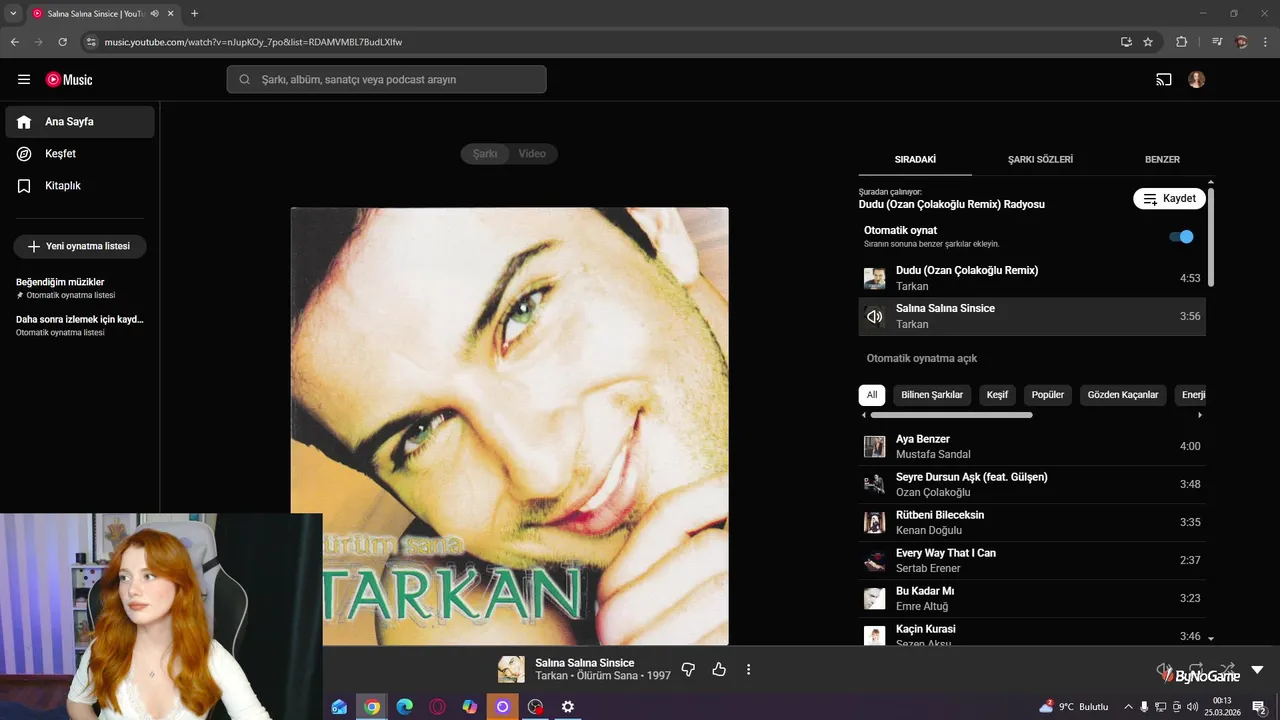1280x720 pixels.
Task: View site information icon in address bar
Action: (x=91, y=42)
